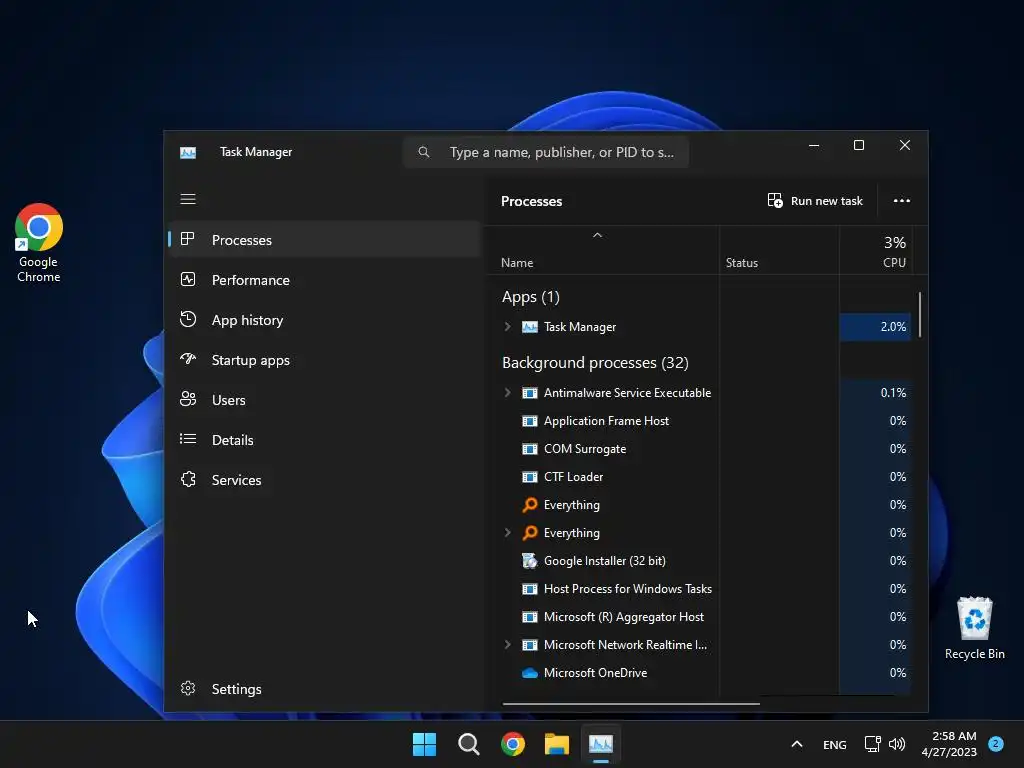1024x768 pixels.
Task: Open the Users page
Action: 325,400
